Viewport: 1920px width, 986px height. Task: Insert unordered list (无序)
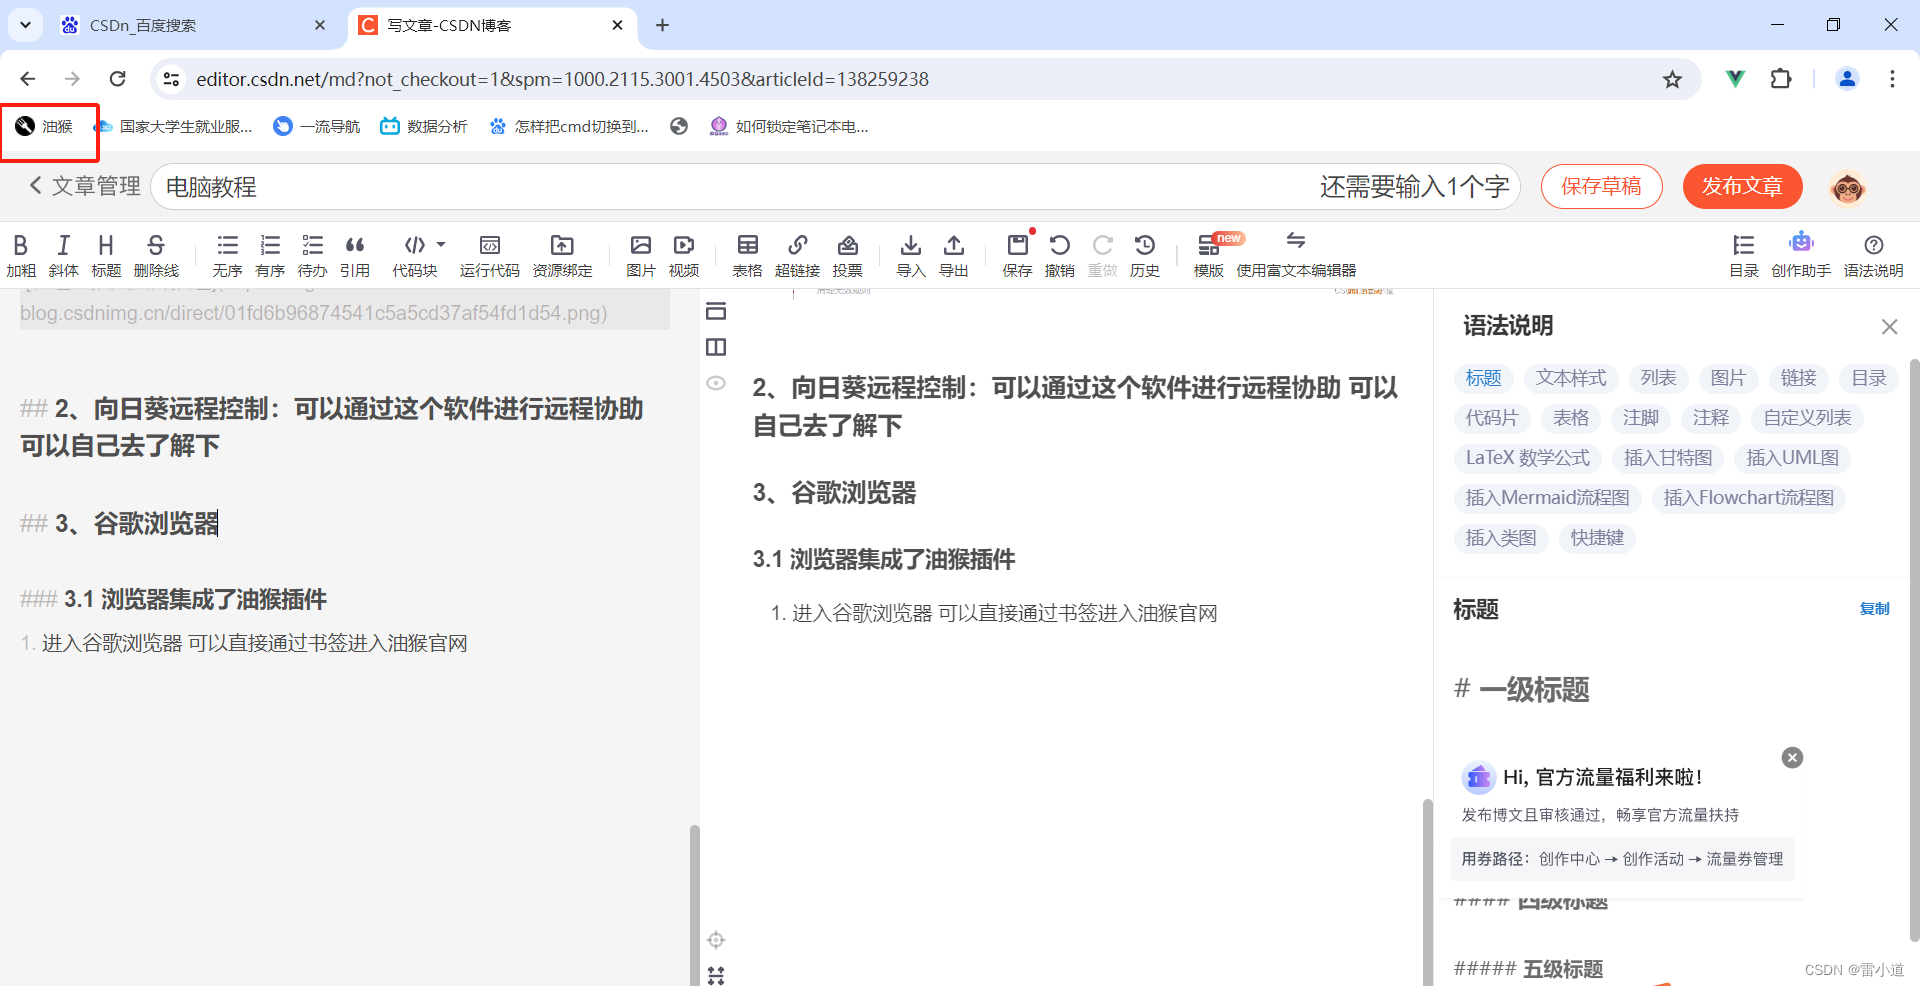pos(227,256)
